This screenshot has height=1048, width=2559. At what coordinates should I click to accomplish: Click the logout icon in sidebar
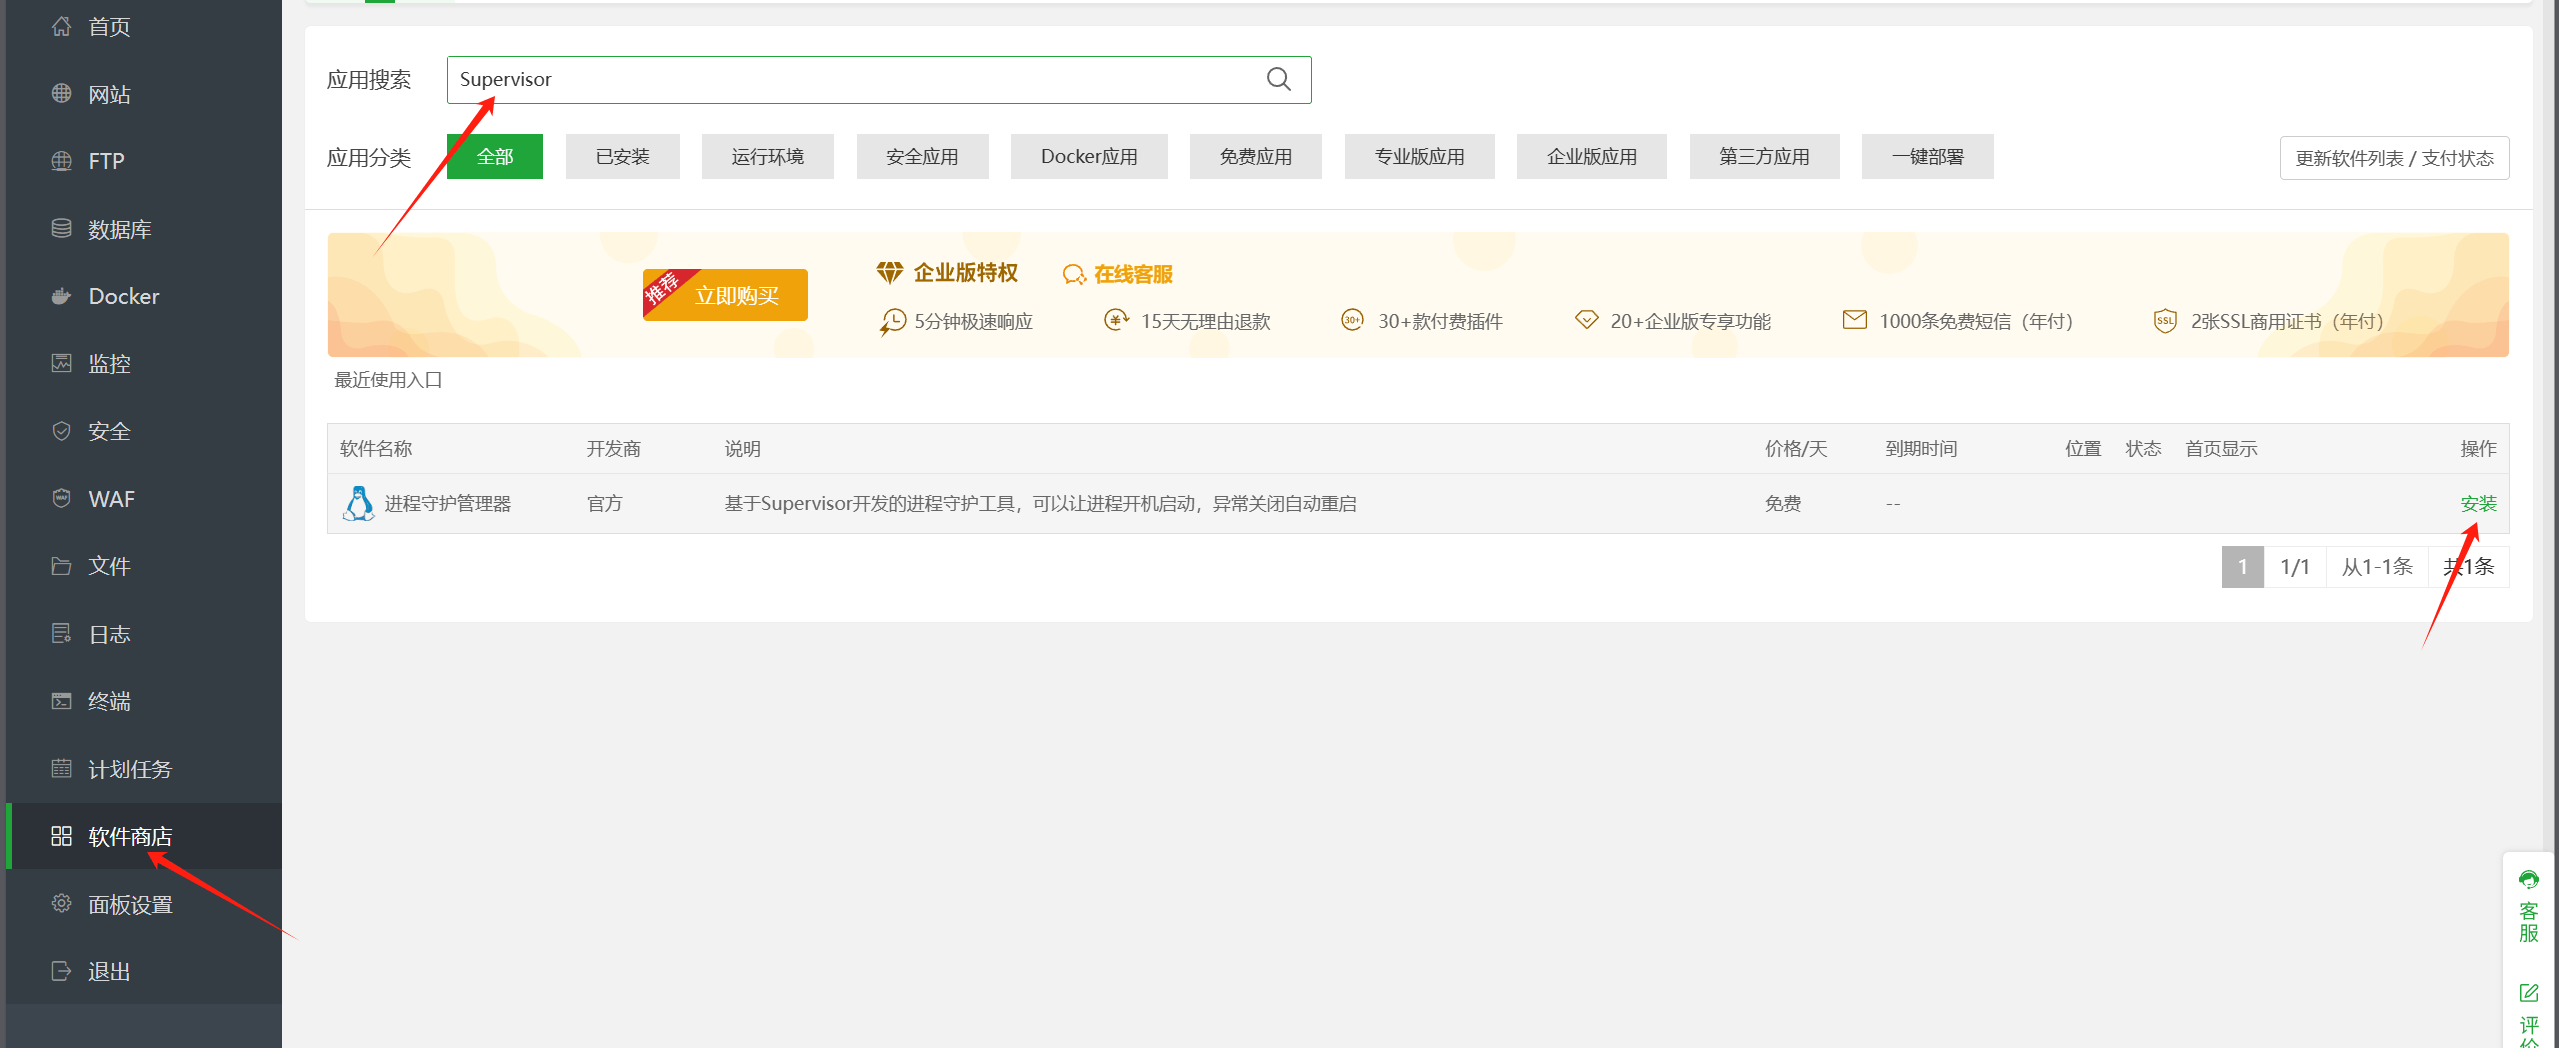coord(61,971)
